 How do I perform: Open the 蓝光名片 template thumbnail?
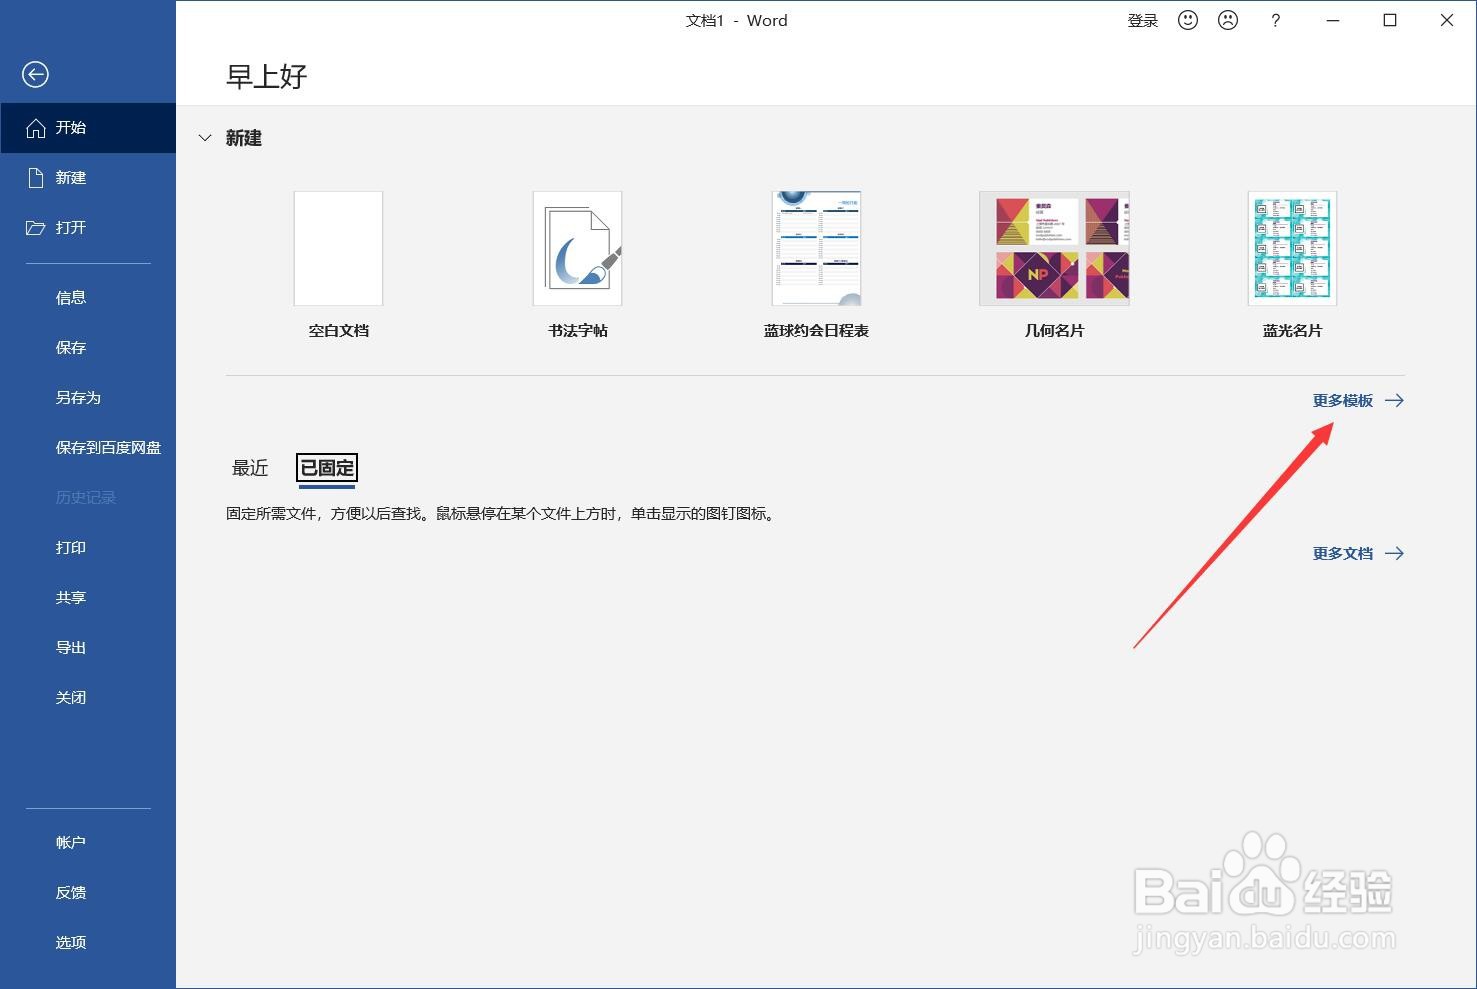[x=1292, y=248]
